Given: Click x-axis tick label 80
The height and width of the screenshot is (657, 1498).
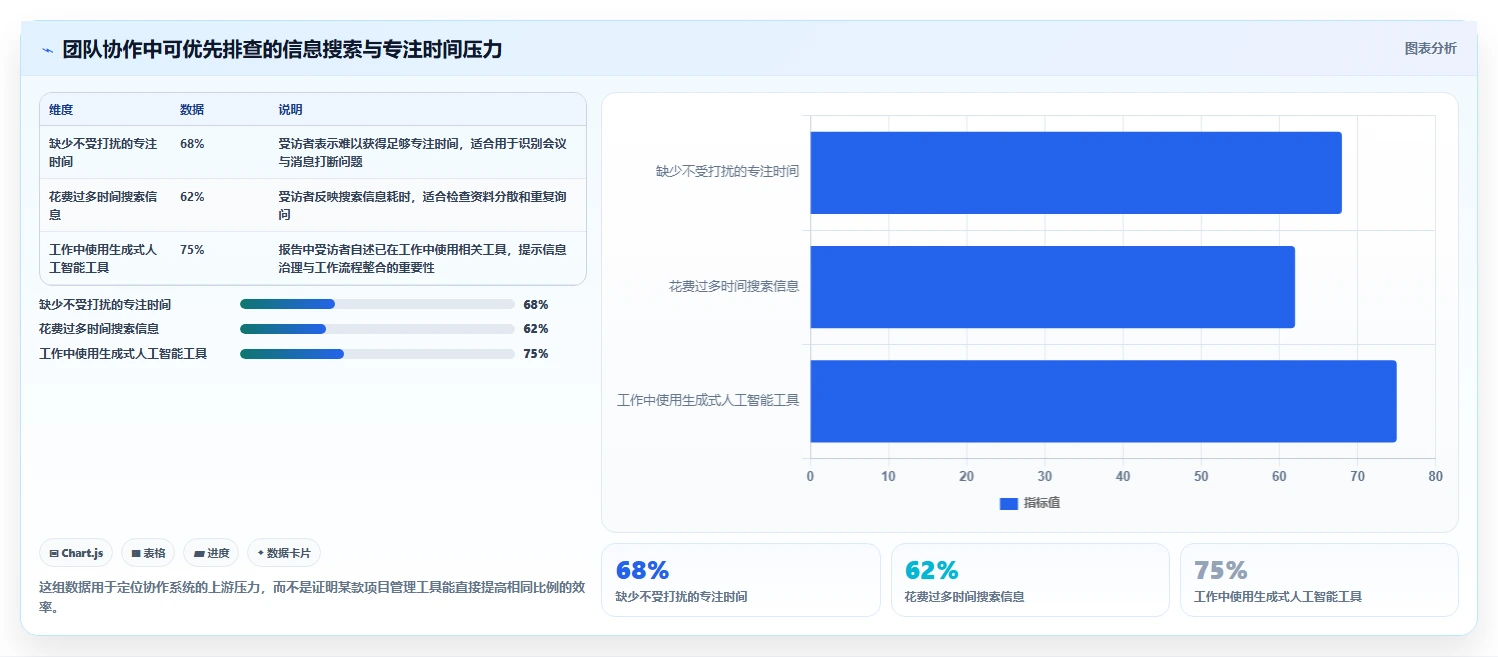Looking at the screenshot, I should tap(1436, 477).
